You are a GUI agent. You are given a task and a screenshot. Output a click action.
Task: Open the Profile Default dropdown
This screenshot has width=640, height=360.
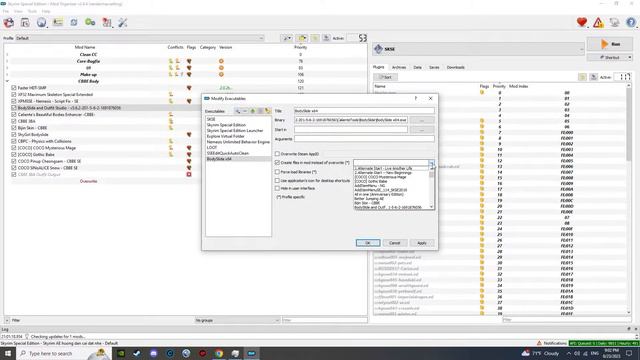point(140,38)
